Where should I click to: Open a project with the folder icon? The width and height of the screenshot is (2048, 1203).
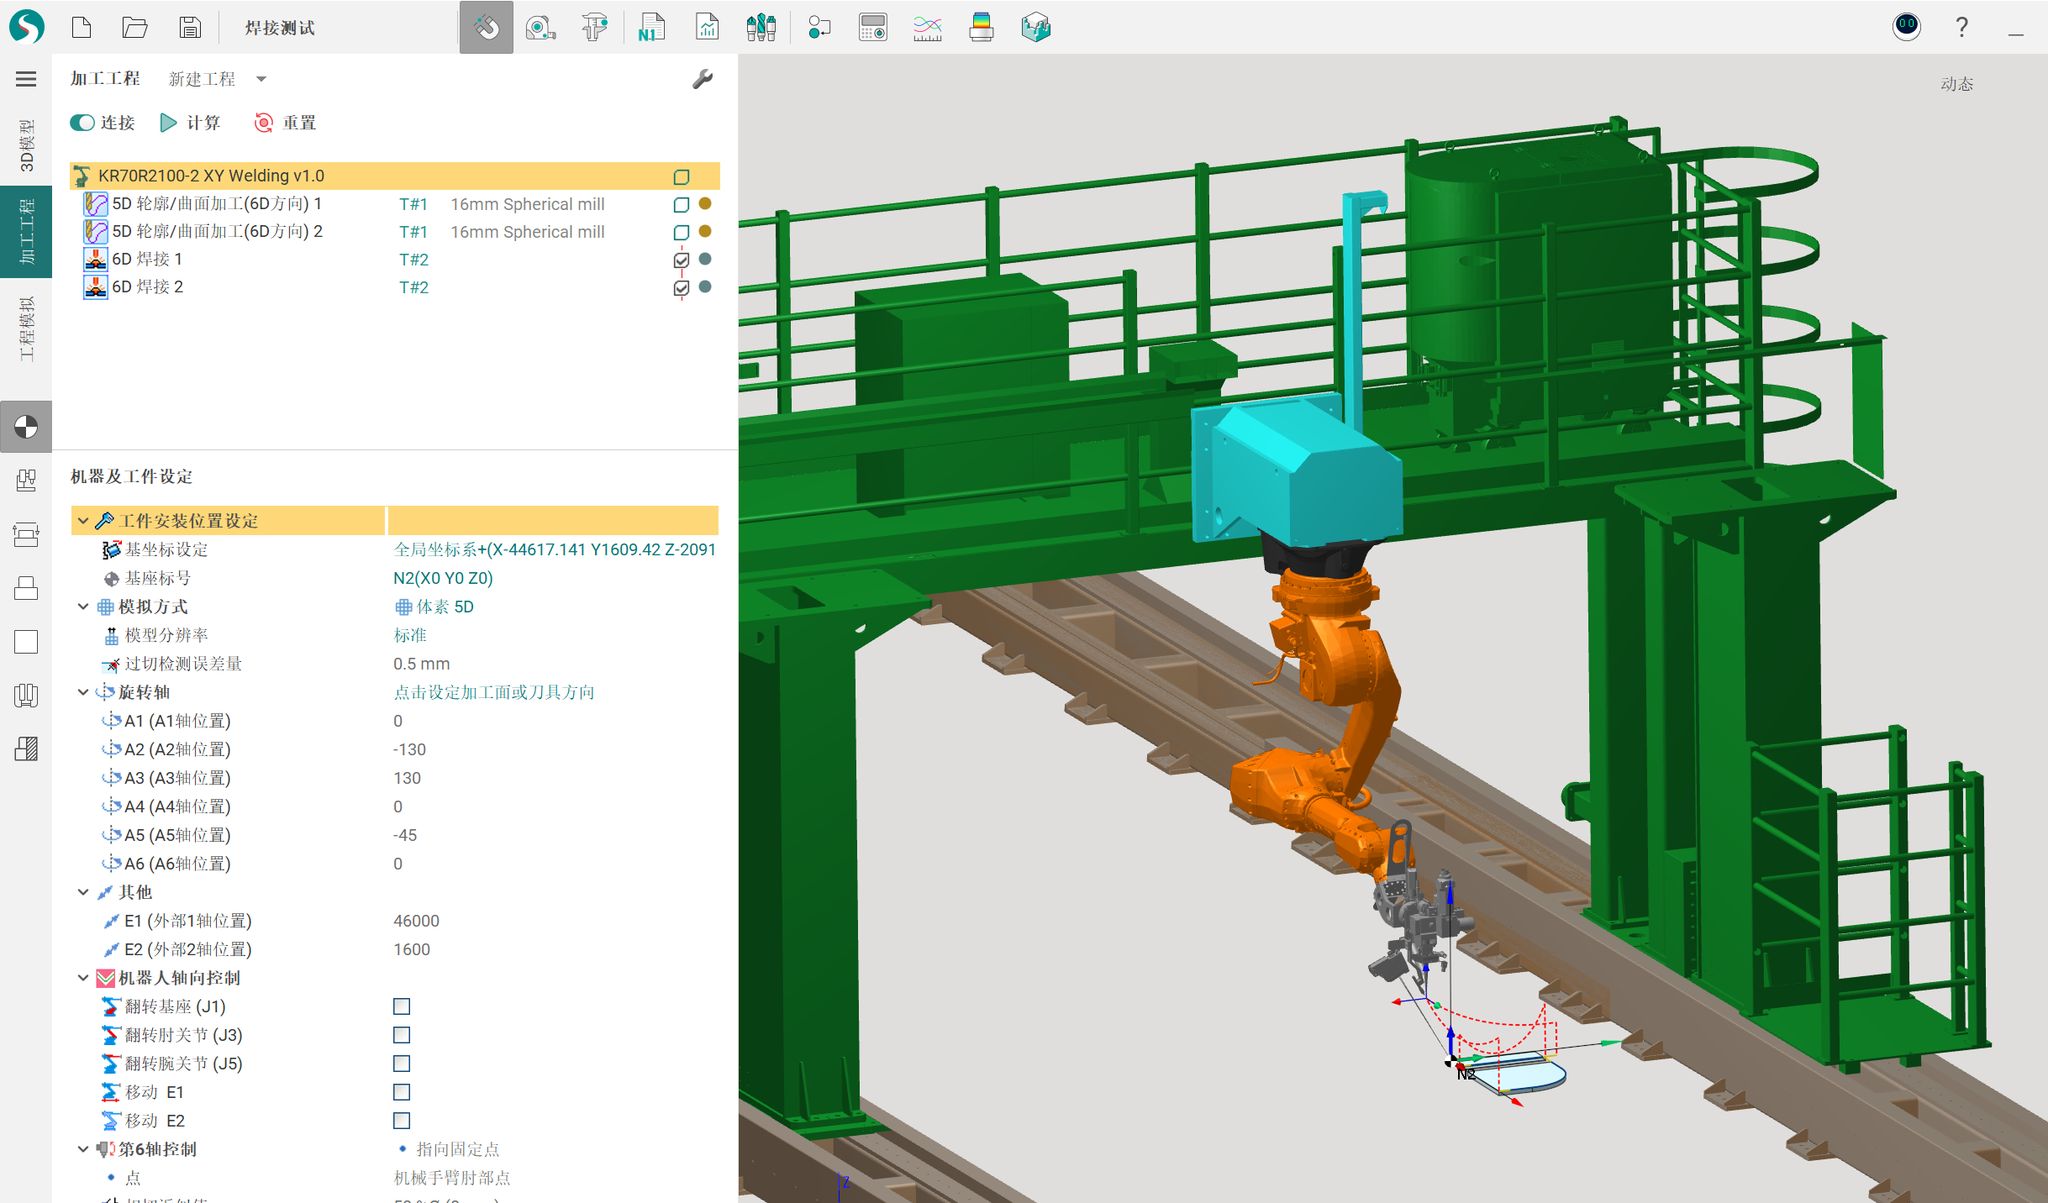135,27
